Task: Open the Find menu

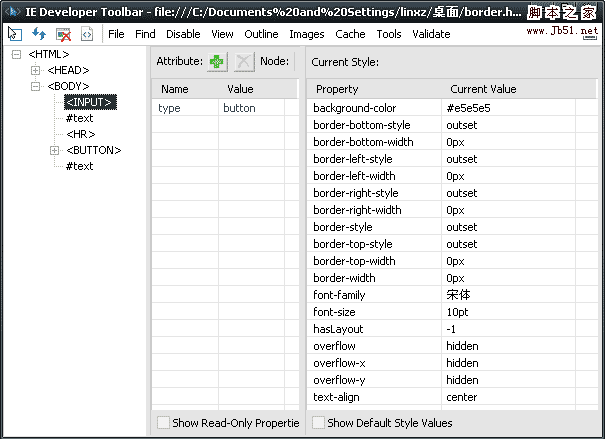Action: click(x=145, y=34)
